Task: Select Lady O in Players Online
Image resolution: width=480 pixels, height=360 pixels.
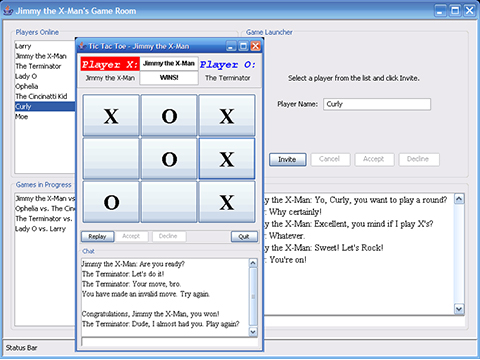Action: (x=45, y=76)
